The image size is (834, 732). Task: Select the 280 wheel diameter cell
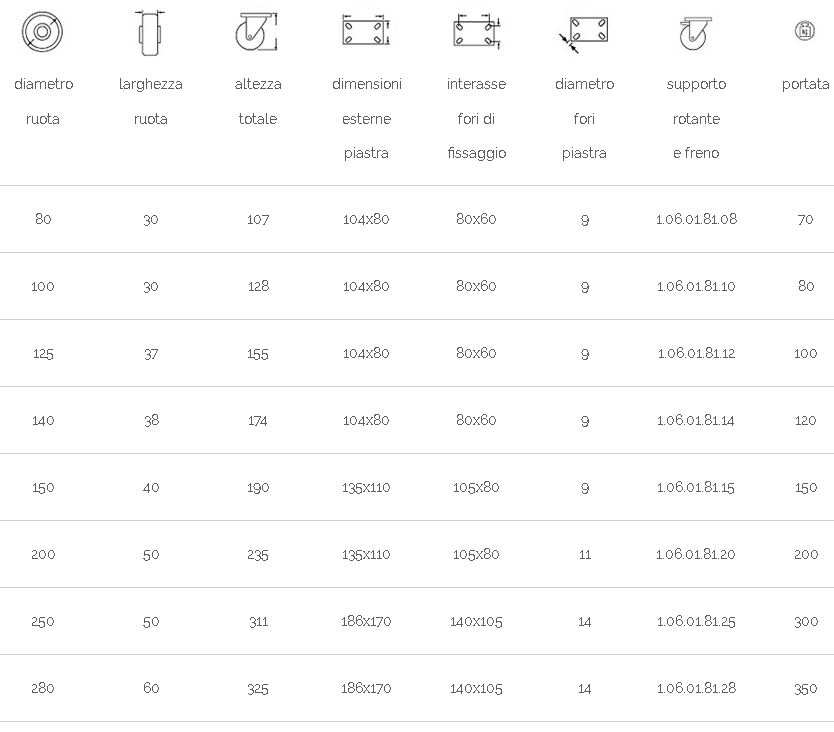pos(43,688)
